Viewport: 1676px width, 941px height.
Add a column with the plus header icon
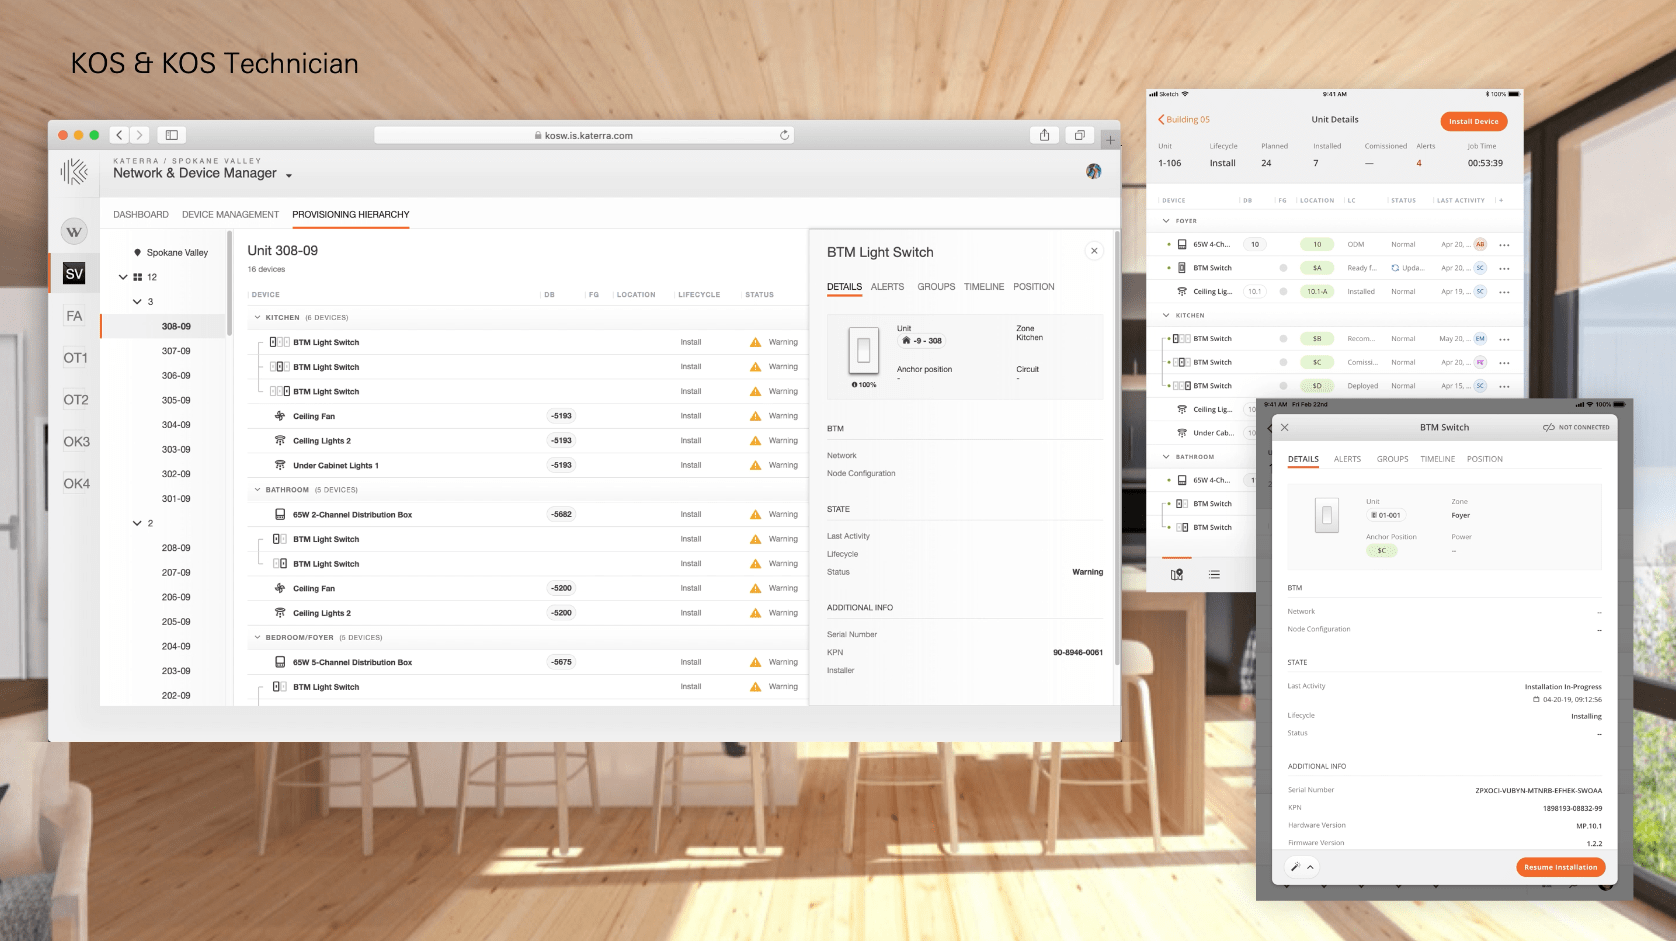[x=1501, y=200]
